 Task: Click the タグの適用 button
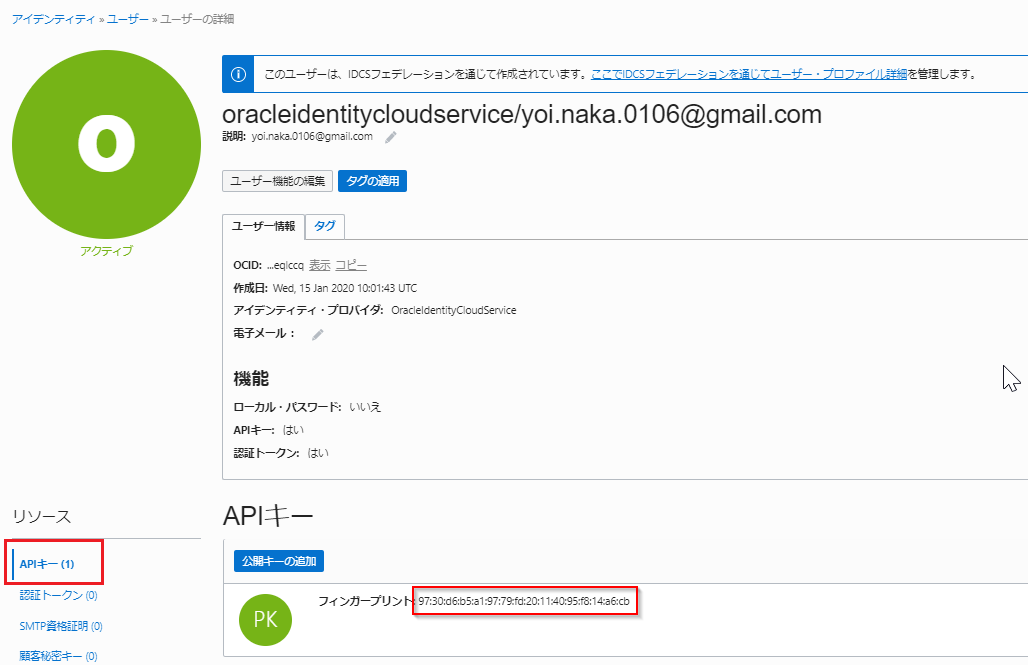[372, 181]
